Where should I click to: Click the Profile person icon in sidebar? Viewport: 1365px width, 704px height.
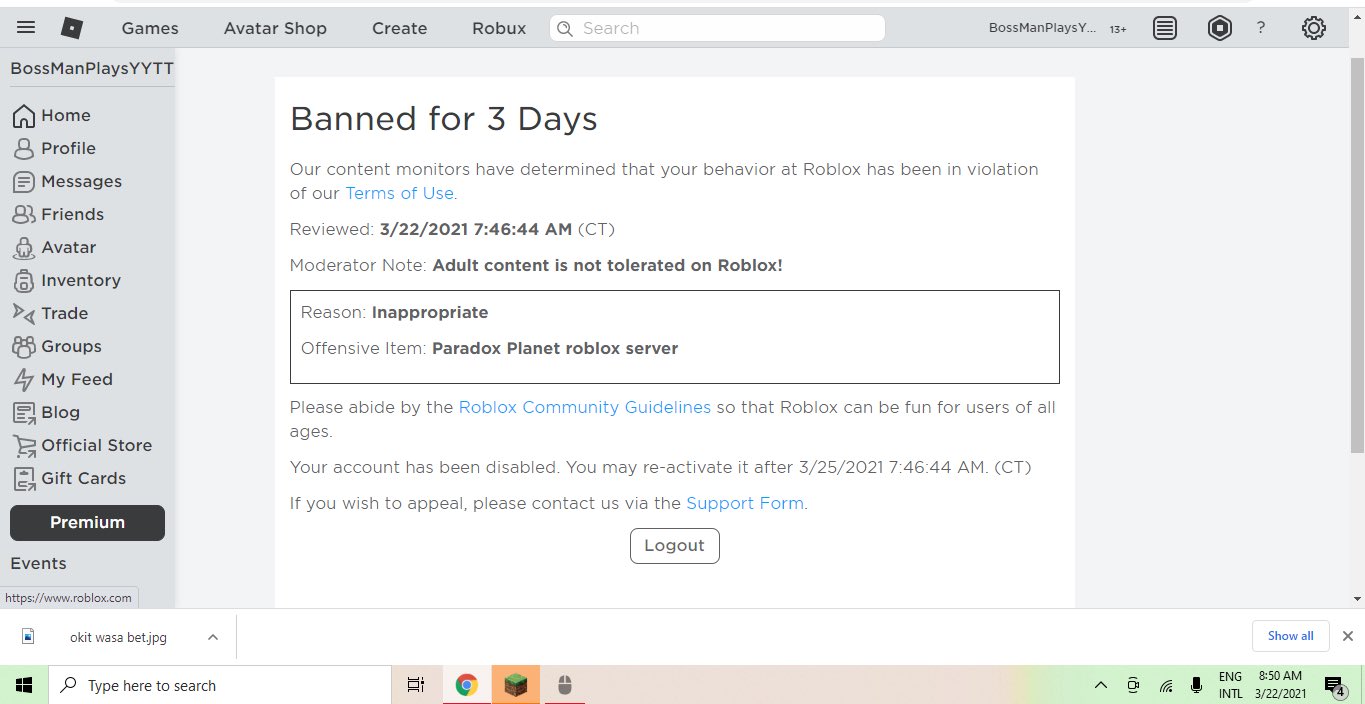coord(24,149)
